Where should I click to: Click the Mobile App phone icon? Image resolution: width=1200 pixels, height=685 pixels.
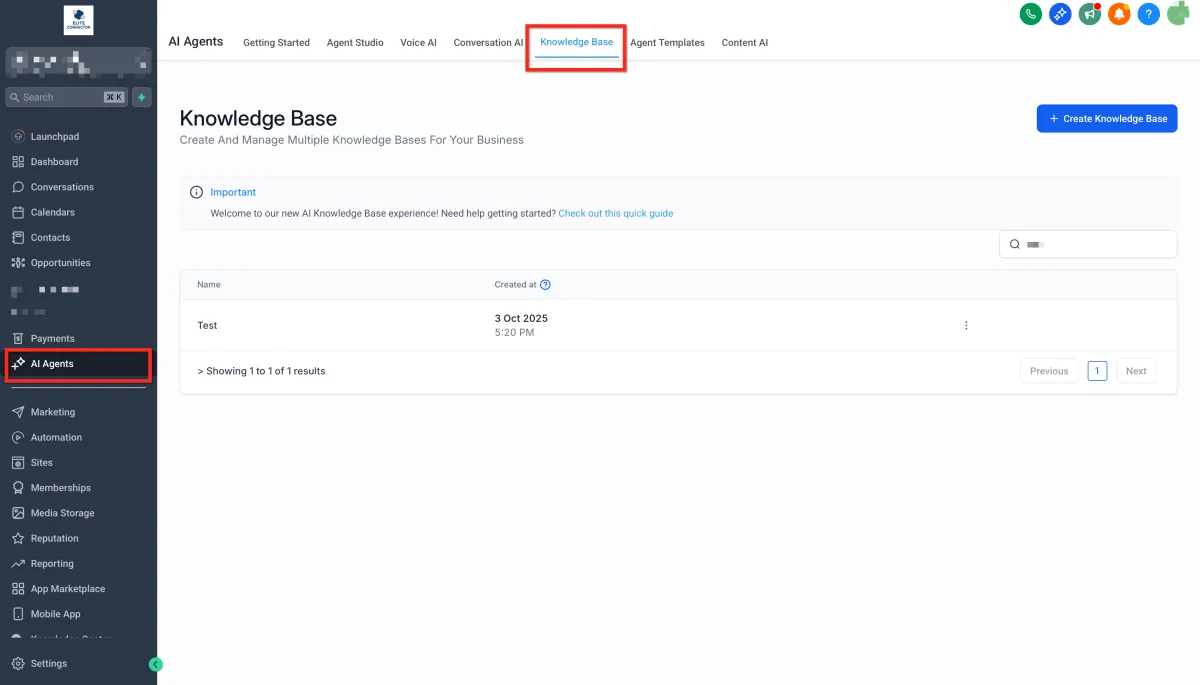pos(18,614)
